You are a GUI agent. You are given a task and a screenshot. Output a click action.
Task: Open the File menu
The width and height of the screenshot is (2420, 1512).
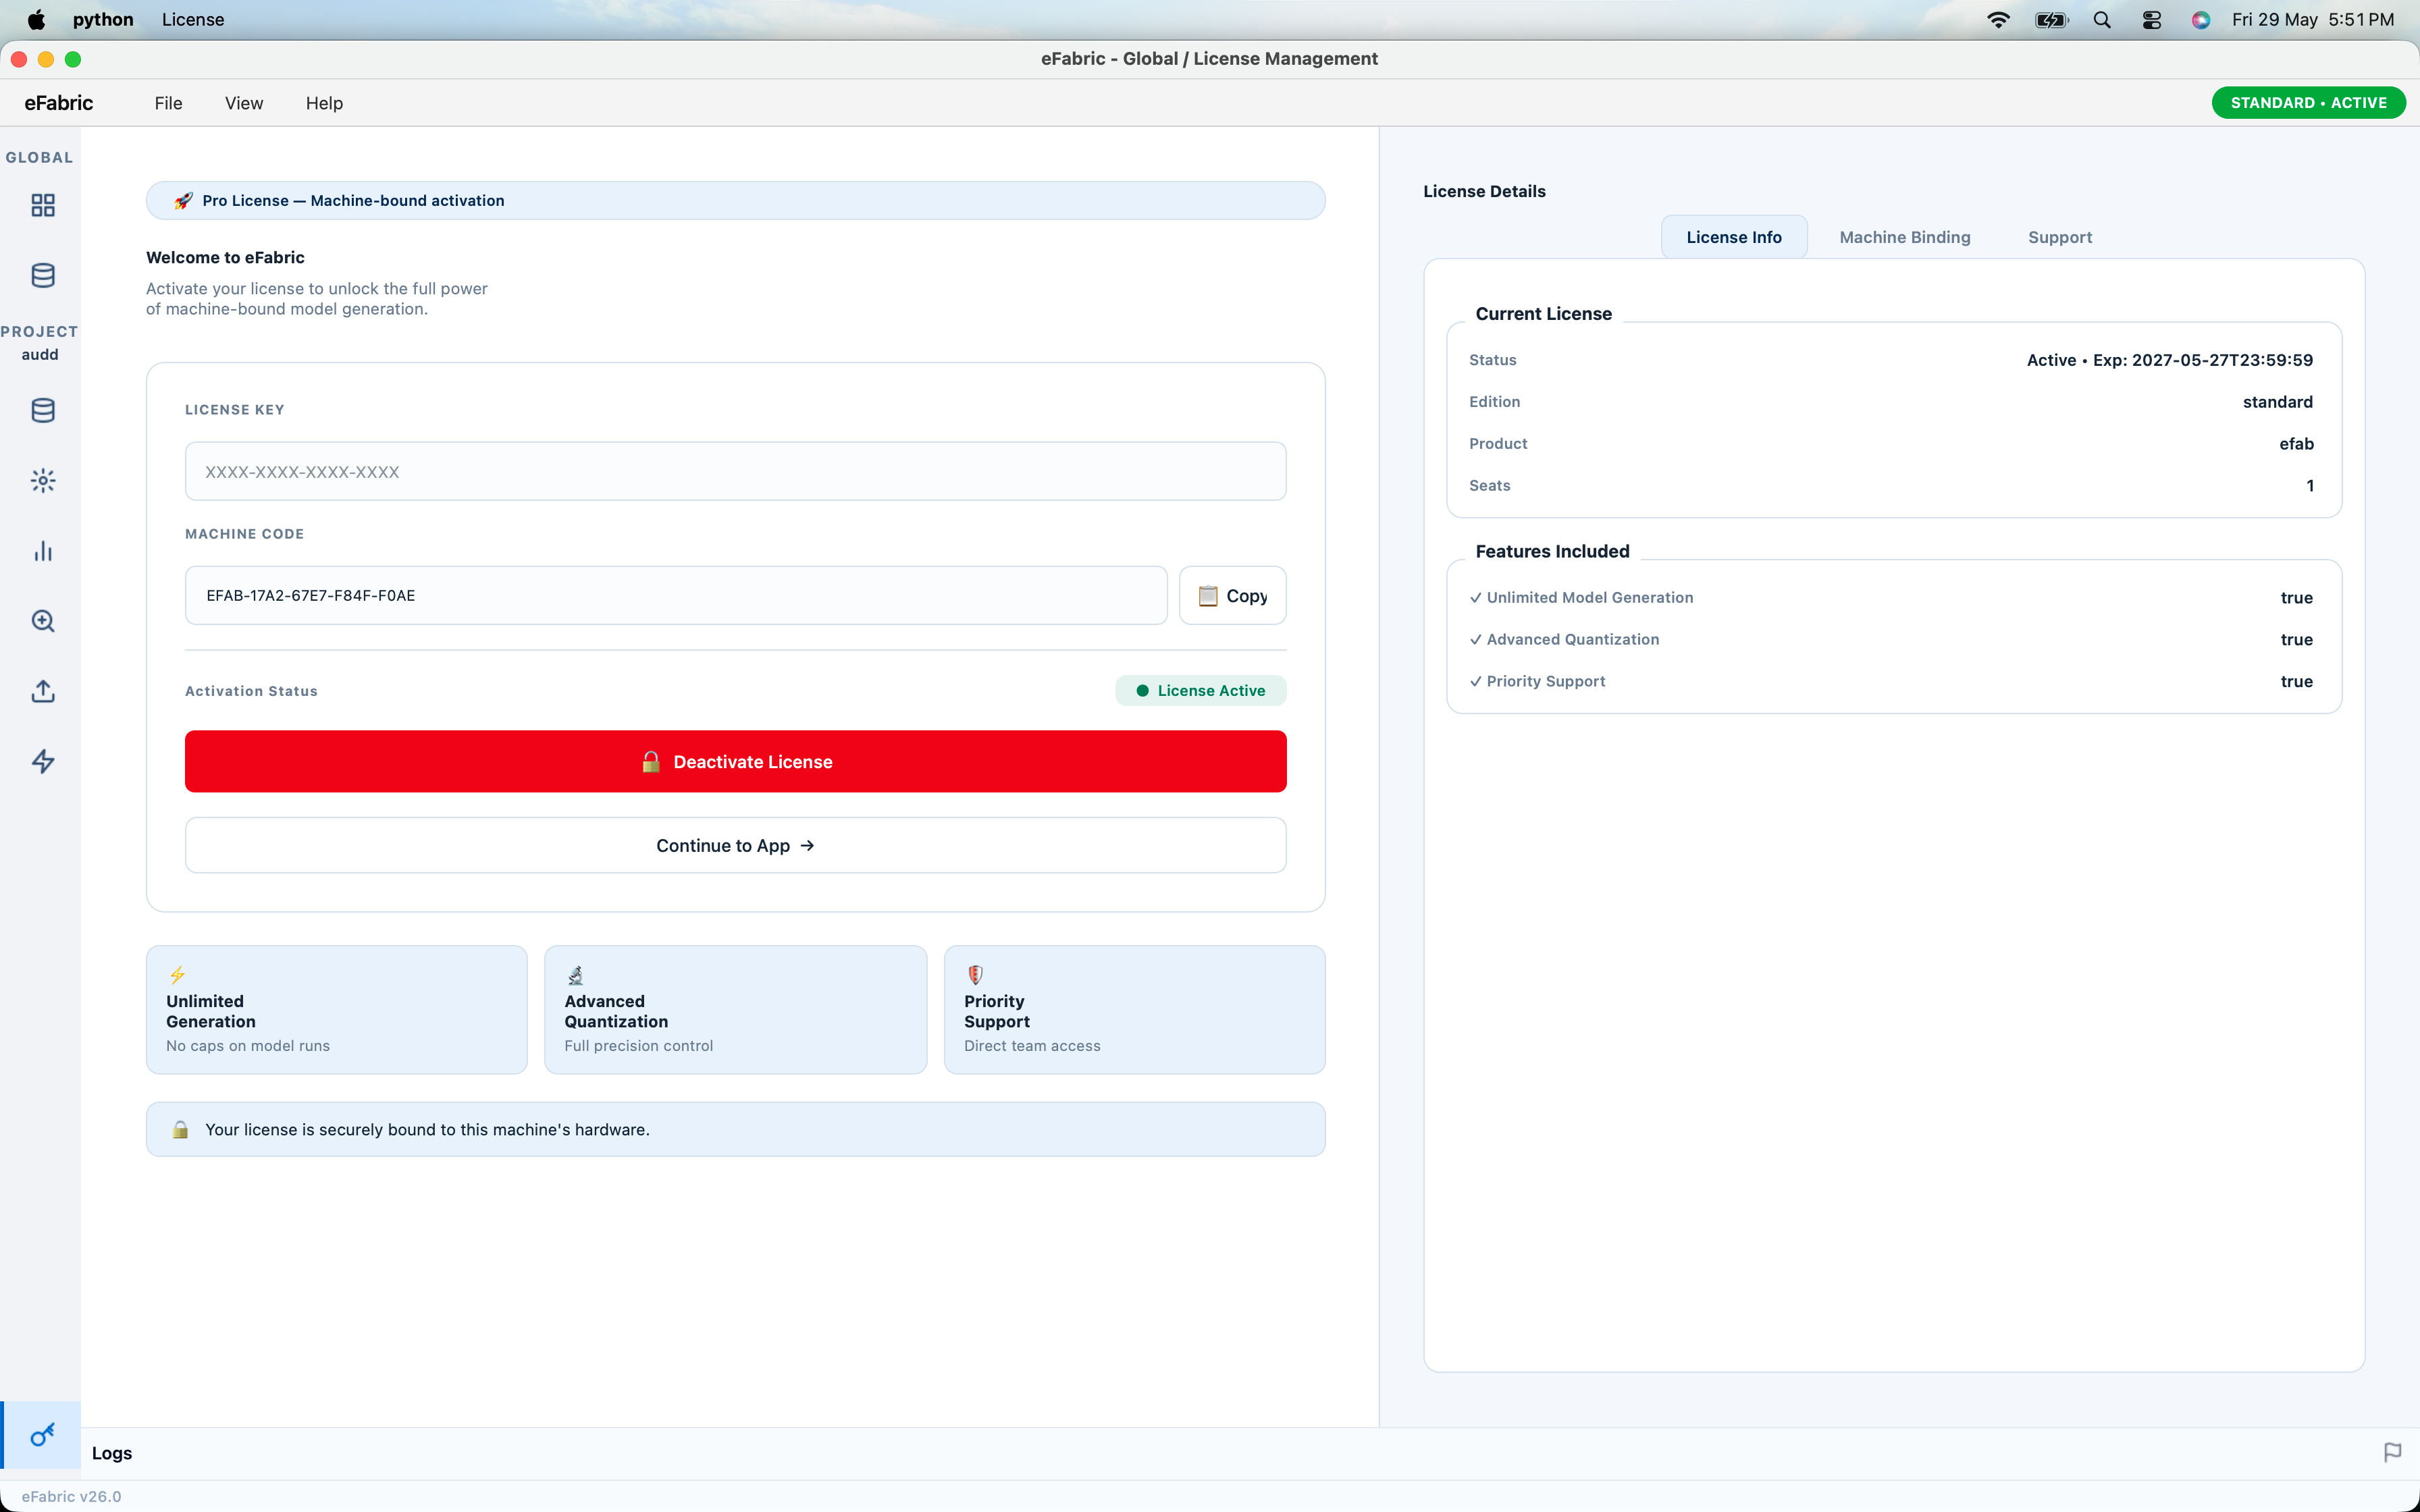(x=168, y=103)
